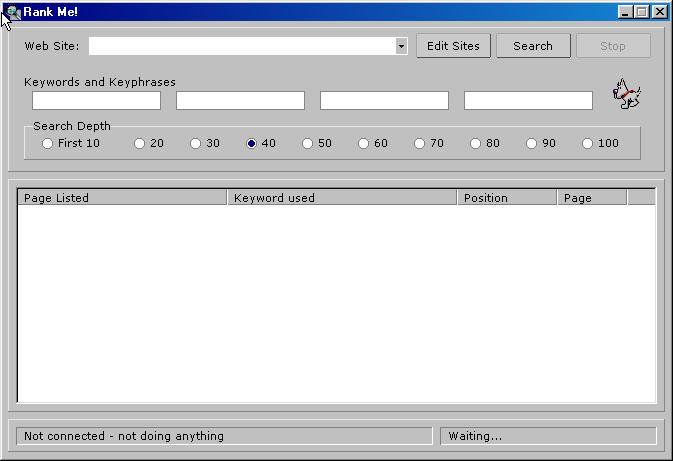Set search depth to 50

[x=308, y=144]
